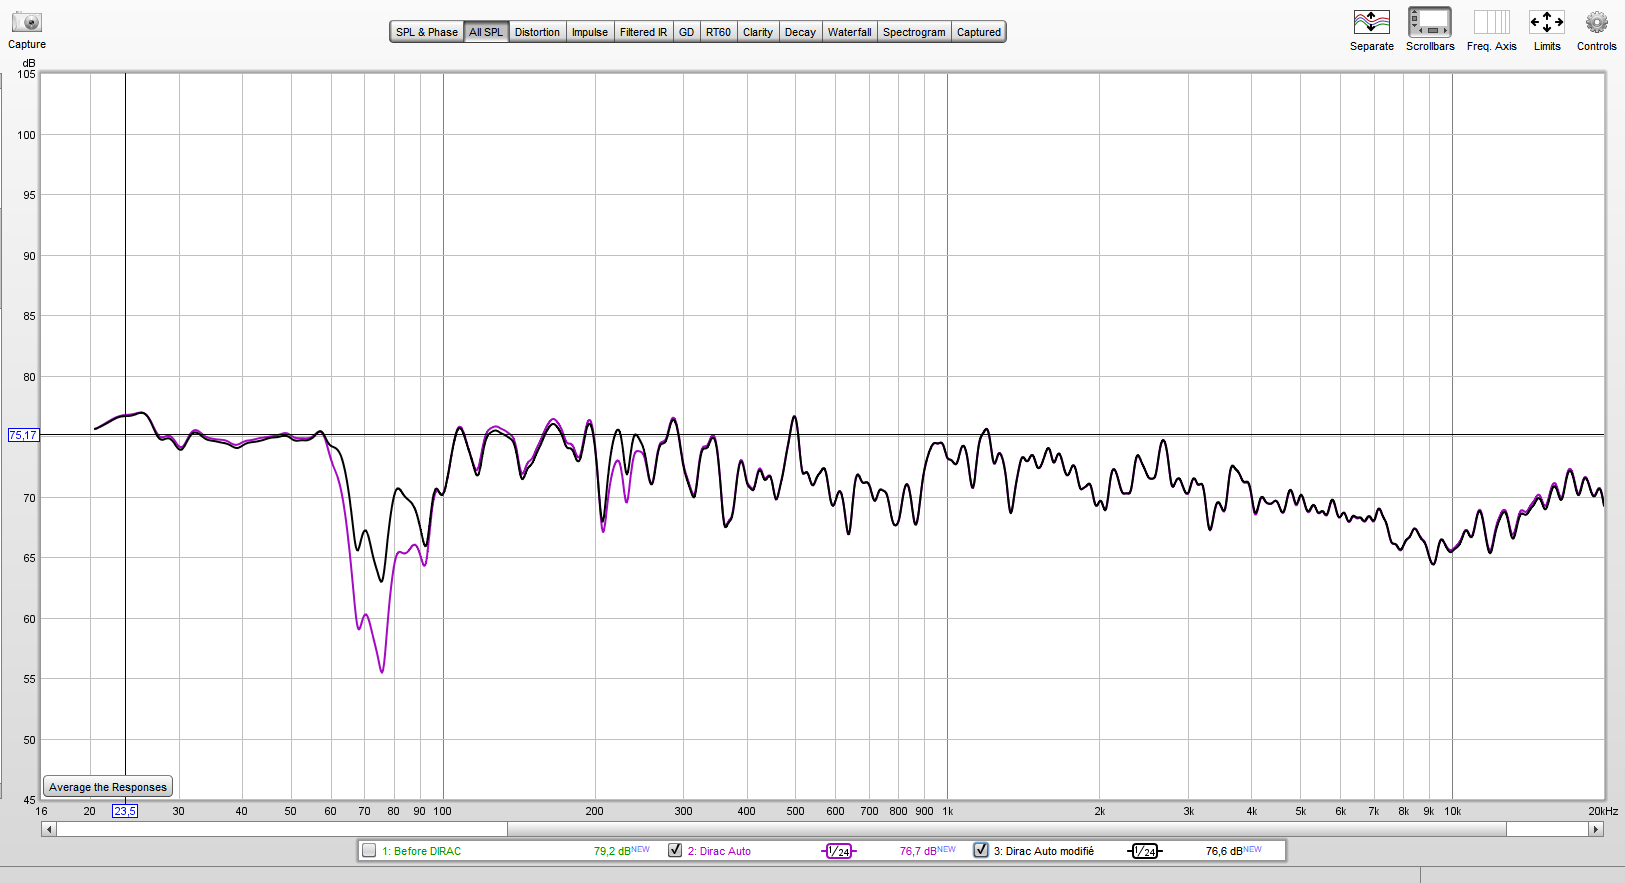Click the 1k frequency axis label
Screen dimensions: 1625x883
(947, 811)
